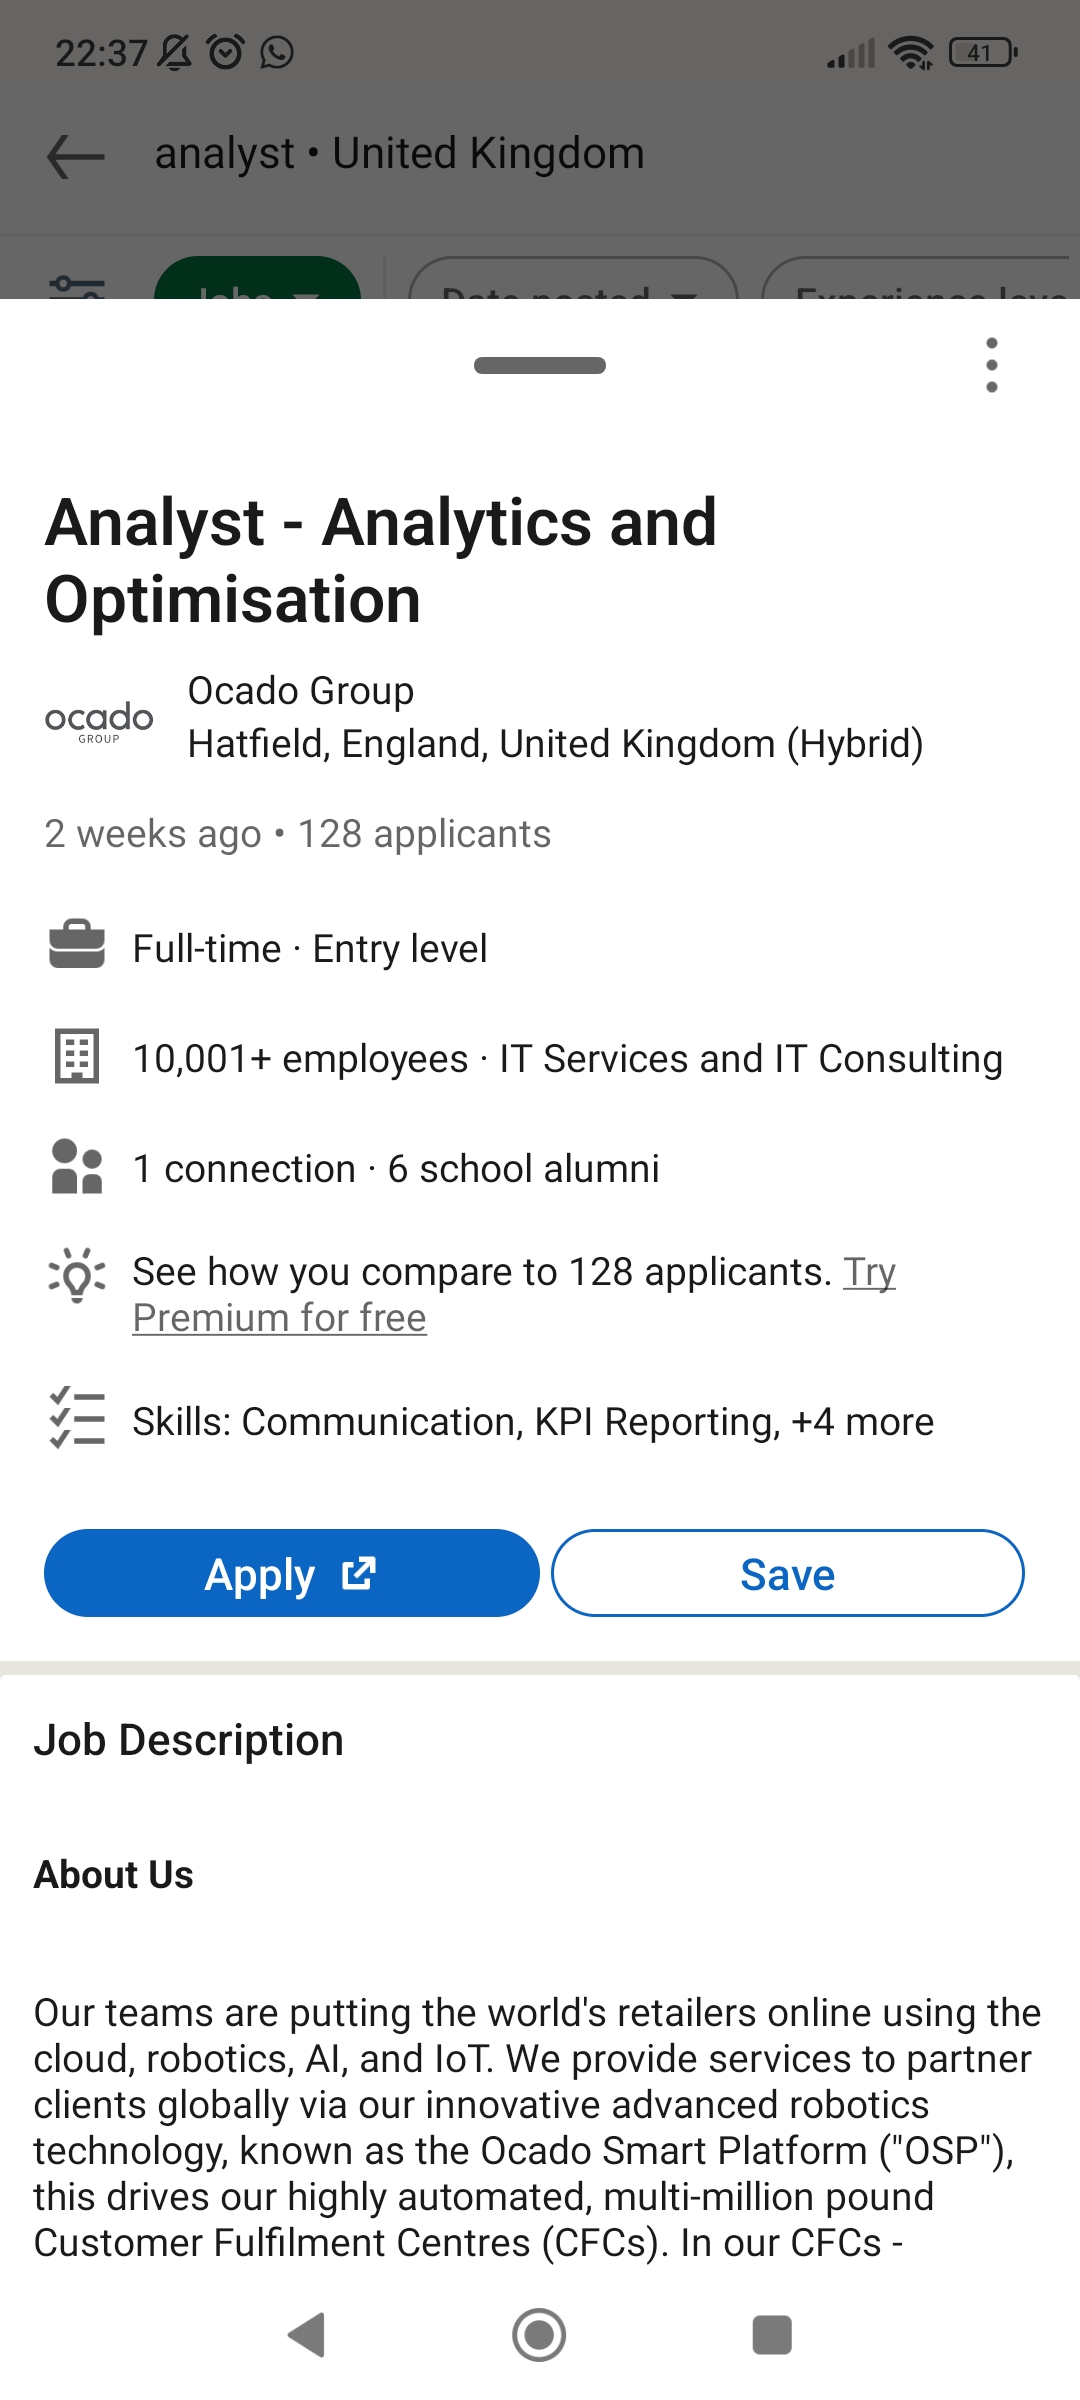This screenshot has height=2400, width=1080.
Task: Follow the Try Premium for free link
Action: (x=279, y=1318)
